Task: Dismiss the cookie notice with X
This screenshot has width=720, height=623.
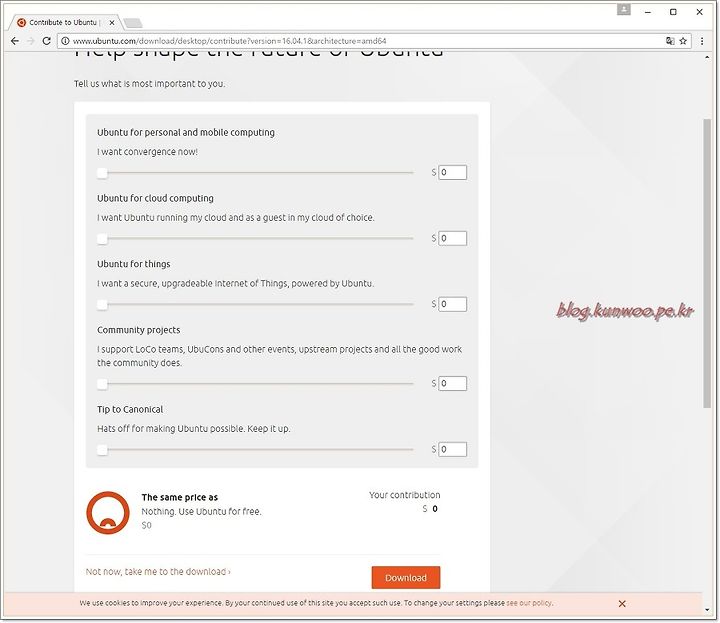Action: tap(622, 603)
